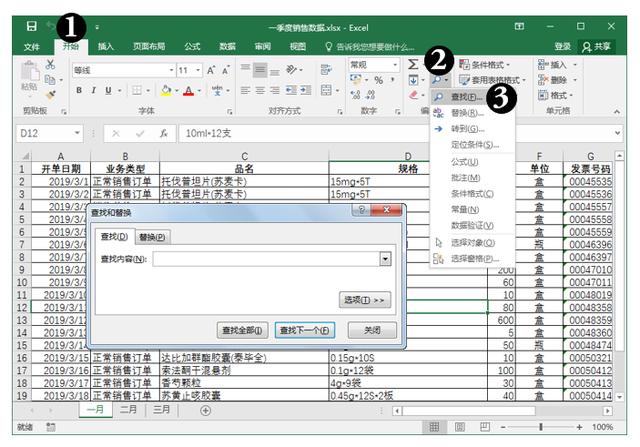Viewport: 640px width, 447px height.
Task: Click the Paste clipboard icon
Action: (29, 71)
